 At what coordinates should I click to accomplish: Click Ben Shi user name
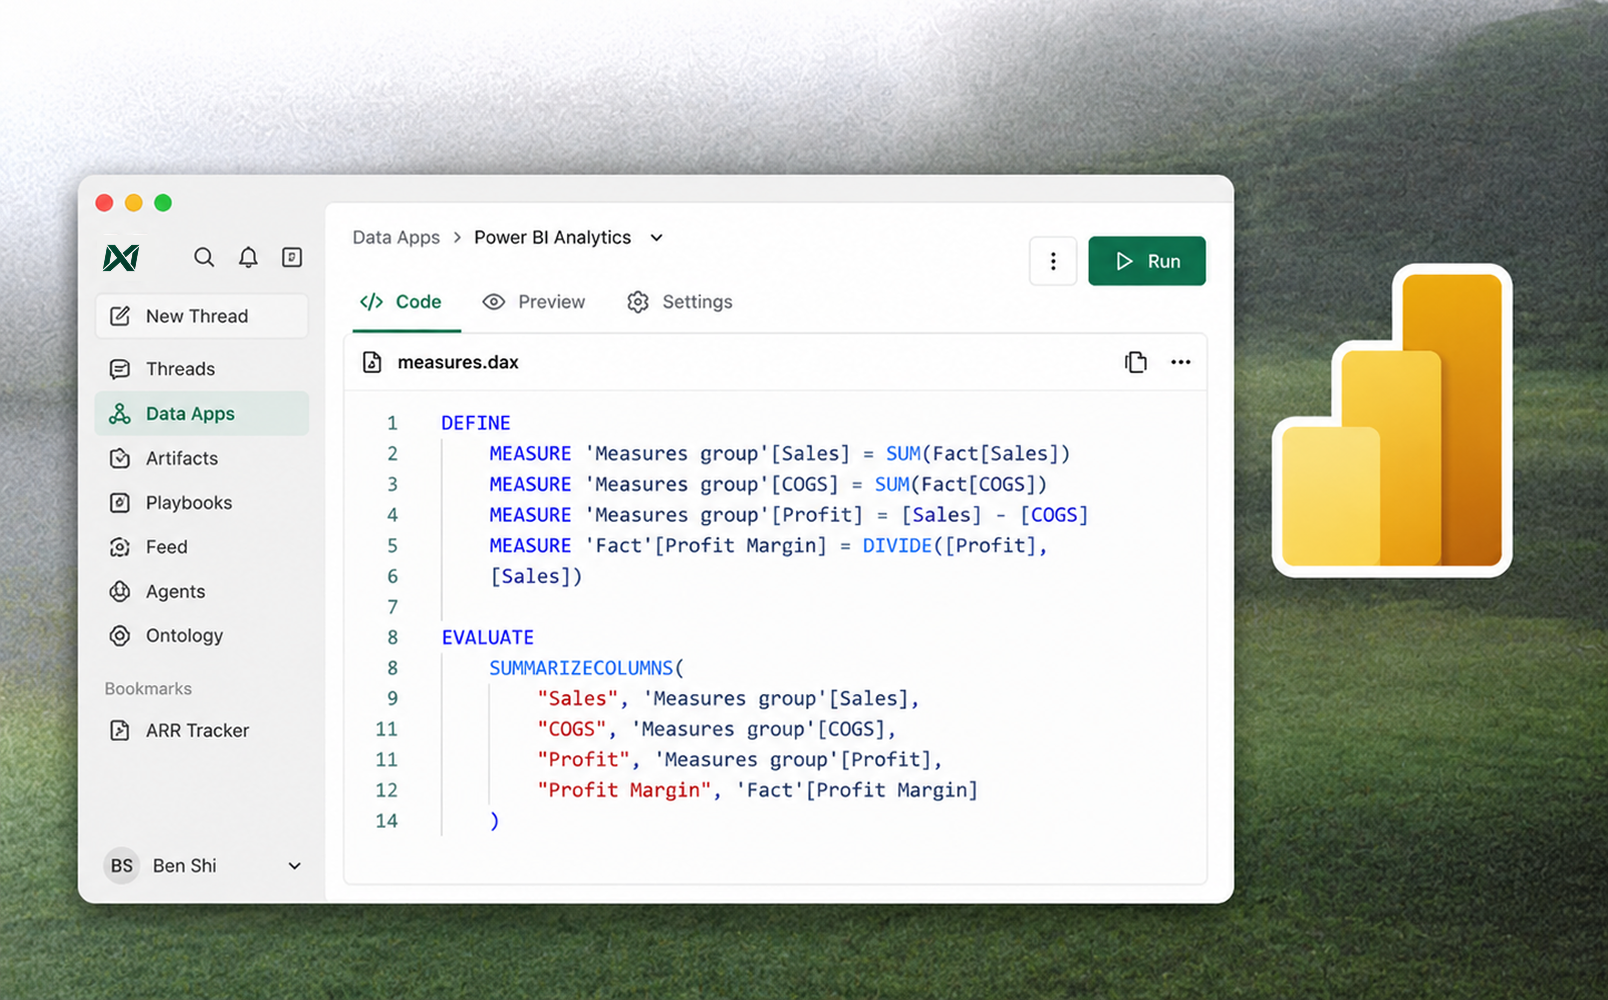pos(184,866)
